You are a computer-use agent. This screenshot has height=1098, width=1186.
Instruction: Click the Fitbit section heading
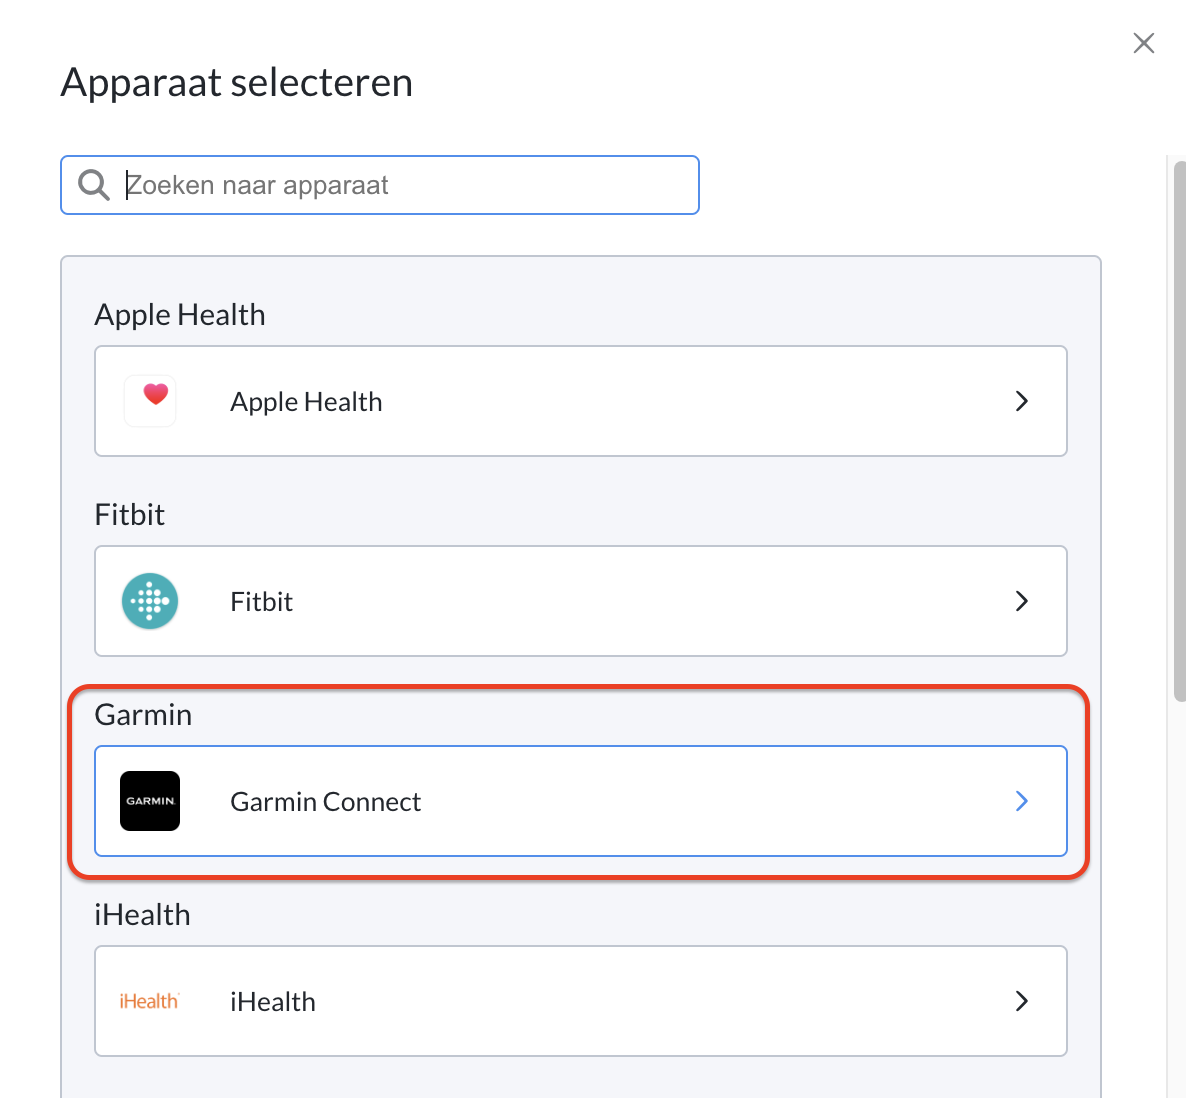[x=129, y=514]
